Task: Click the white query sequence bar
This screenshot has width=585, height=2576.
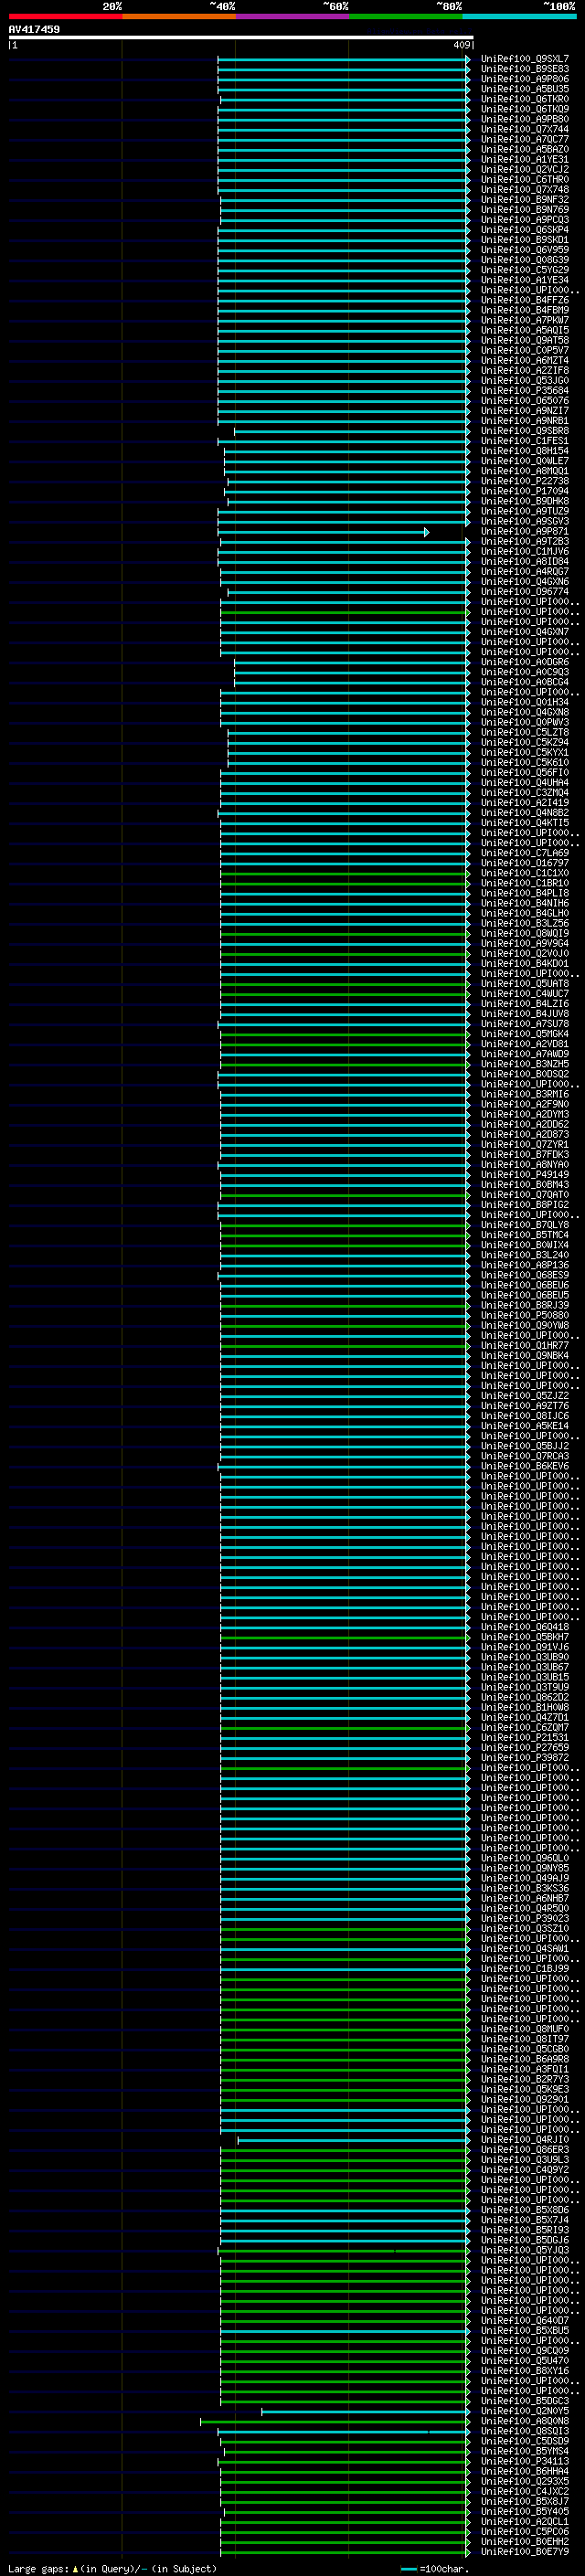Action: click(x=241, y=37)
